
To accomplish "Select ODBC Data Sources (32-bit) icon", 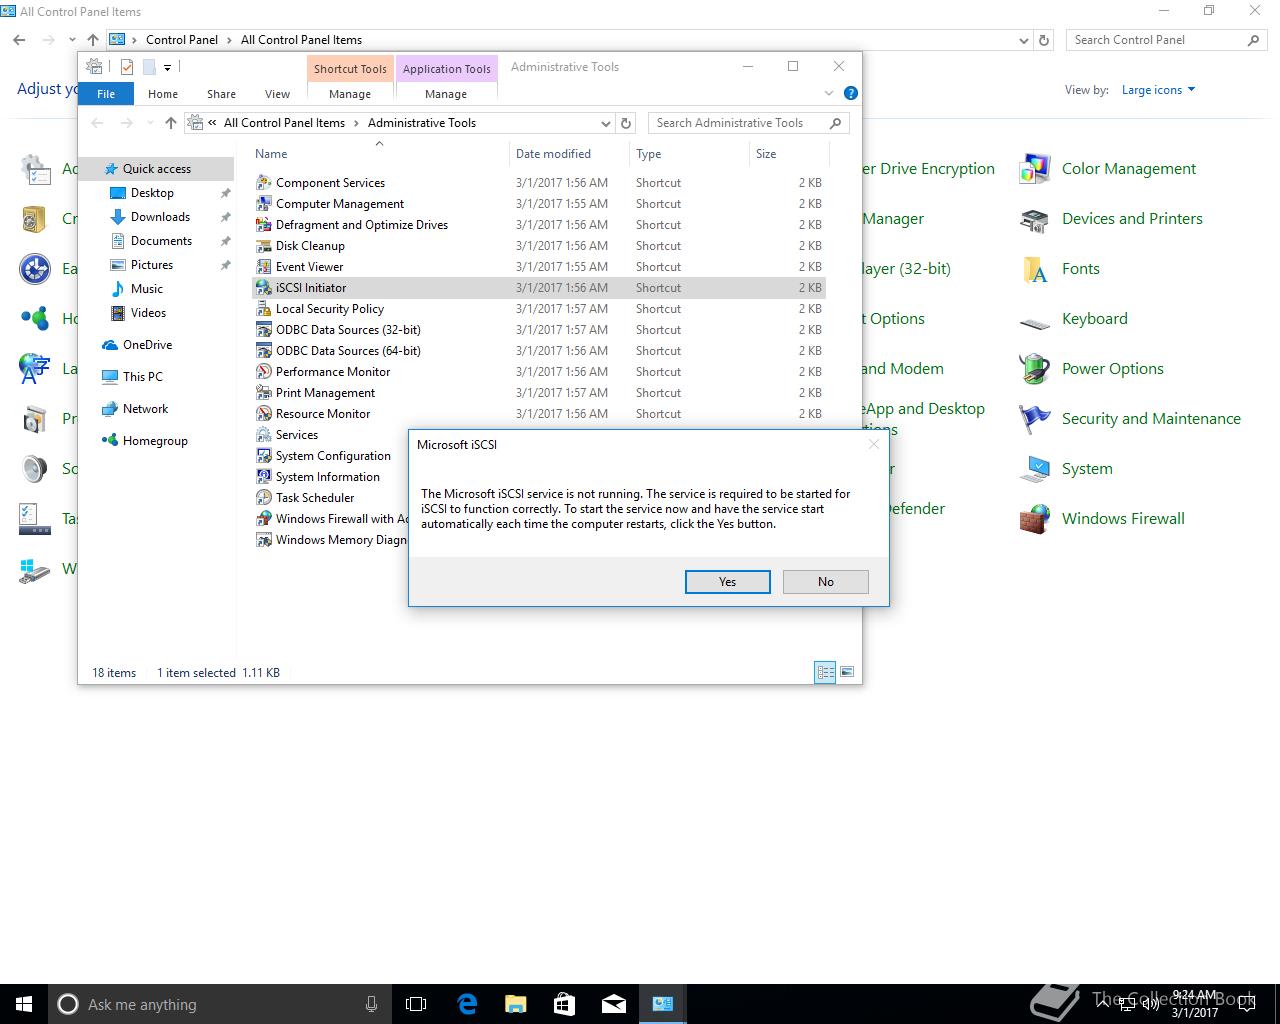I will pyautogui.click(x=264, y=330).
